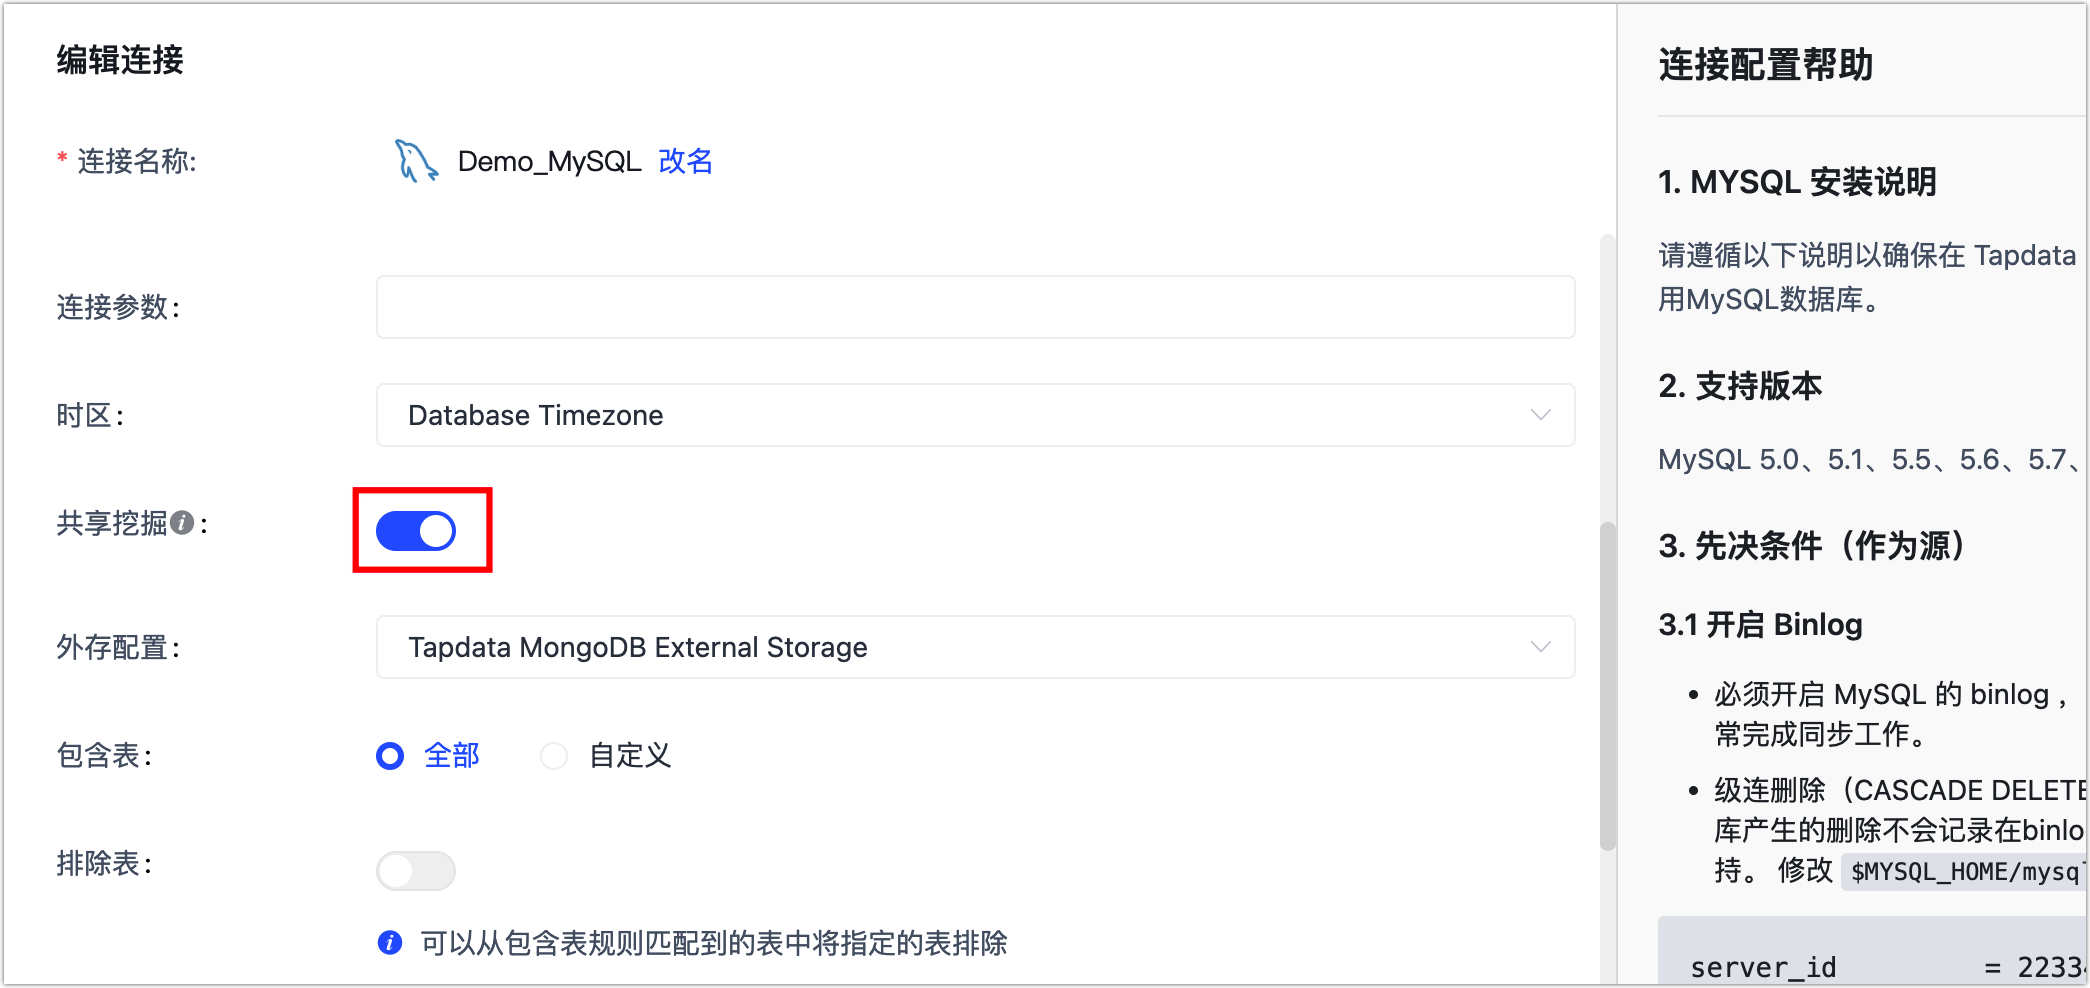2090x988 pixels.
Task: Click the Demo_MySQL connection name text
Action: click(549, 161)
